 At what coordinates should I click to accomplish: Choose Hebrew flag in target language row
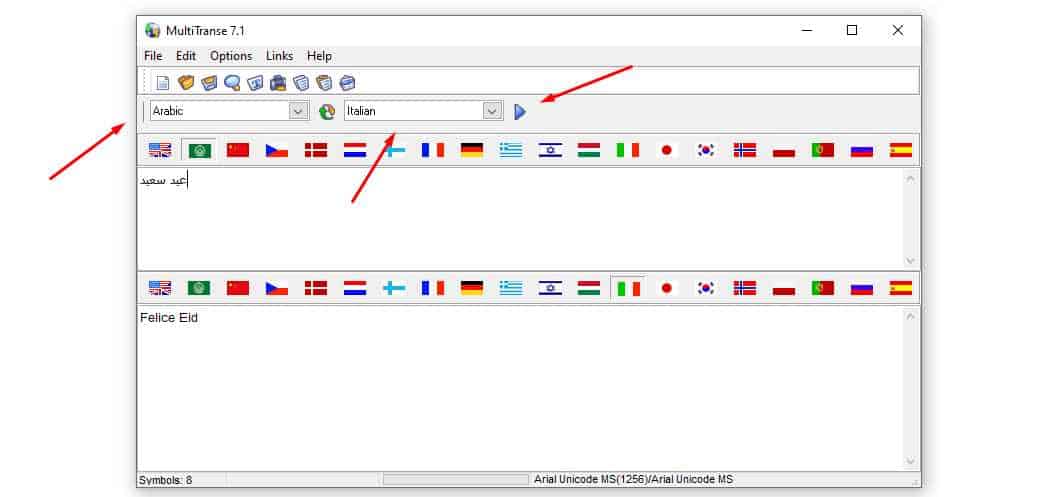[x=550, y=288]
